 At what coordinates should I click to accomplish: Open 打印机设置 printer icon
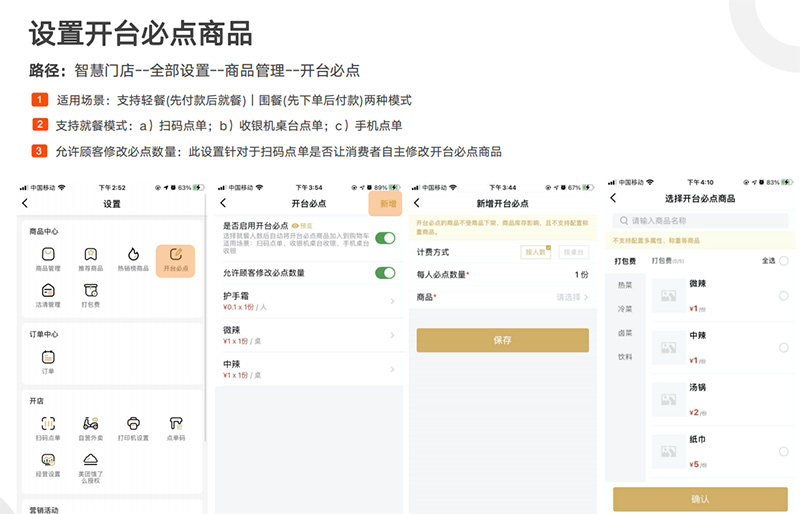(x=133, y=428)
